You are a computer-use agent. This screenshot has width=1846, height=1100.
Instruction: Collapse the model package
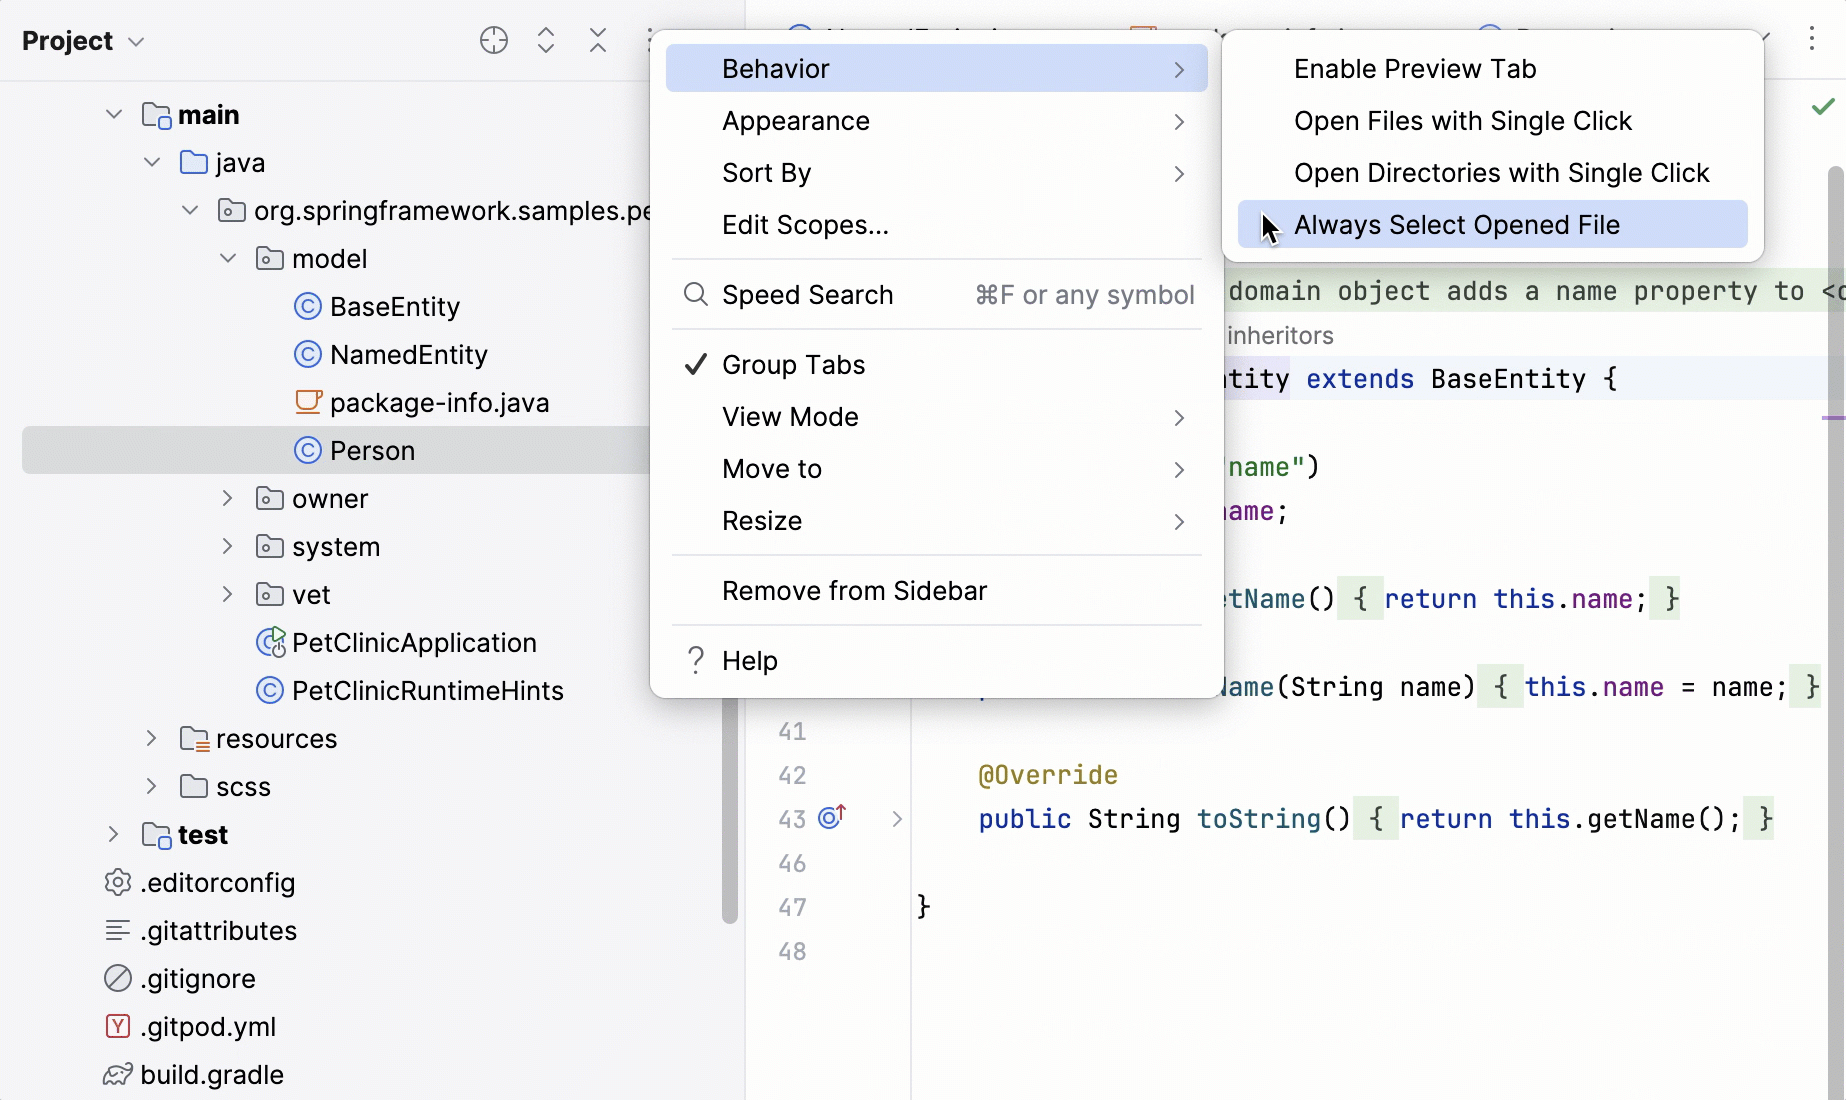point(227,258)
